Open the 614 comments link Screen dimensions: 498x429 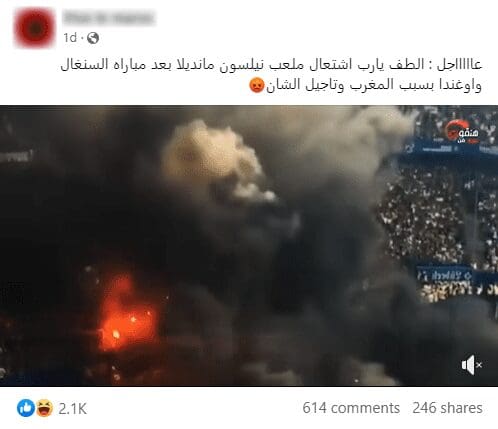351,408
